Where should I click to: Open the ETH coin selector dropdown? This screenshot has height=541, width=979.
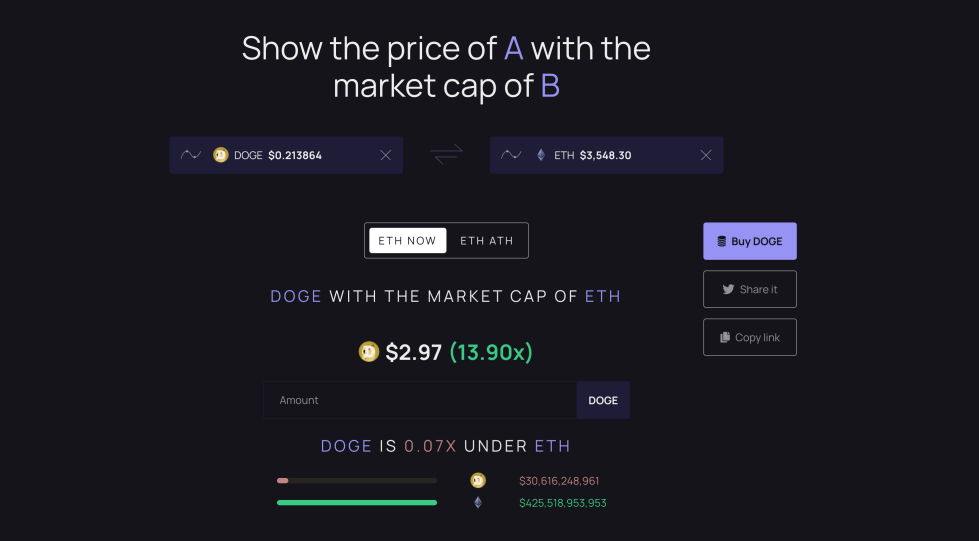pos(606,155)
